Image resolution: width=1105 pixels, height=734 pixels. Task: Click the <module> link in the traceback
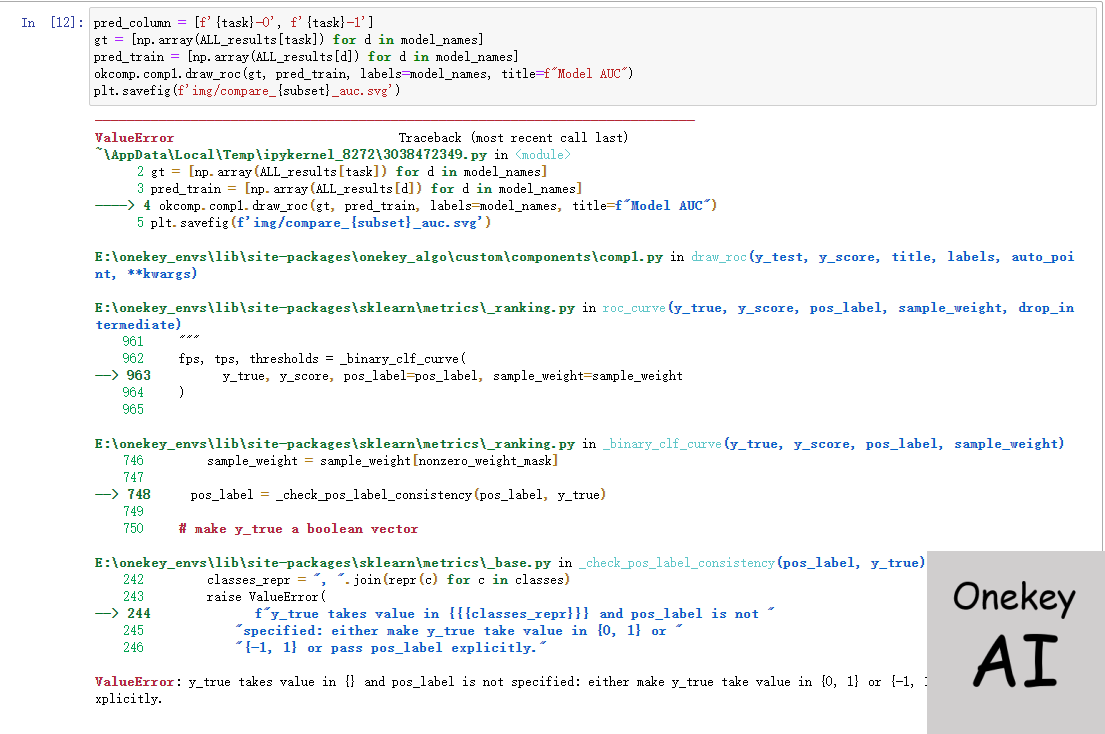tap(543, 154)
